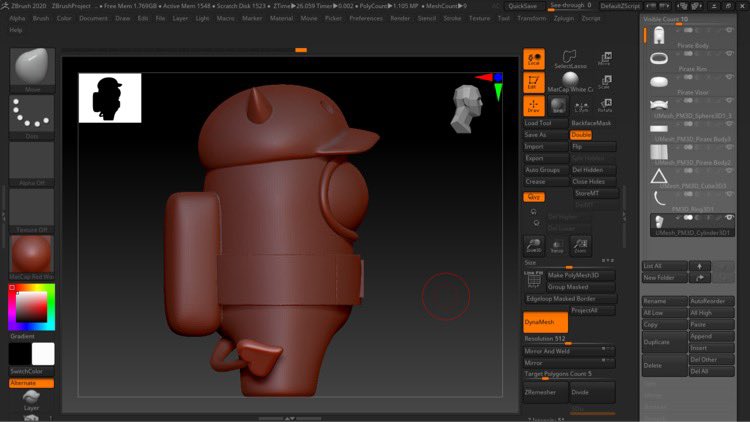Open the Zplugin menu
This screenshot has height=422, width=750.
pyautogui.click(x=563, y=18)
